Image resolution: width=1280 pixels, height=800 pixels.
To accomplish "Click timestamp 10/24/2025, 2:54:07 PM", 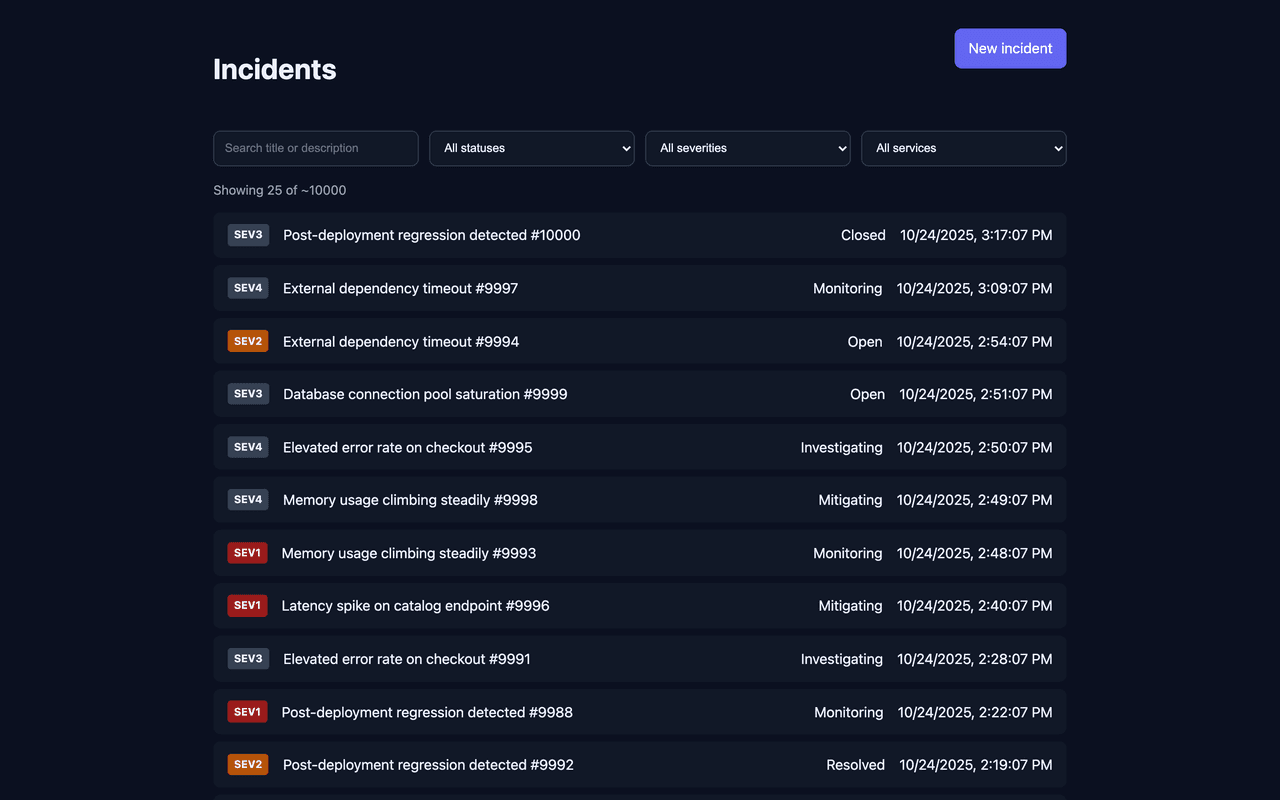I will tap(975, 341).
